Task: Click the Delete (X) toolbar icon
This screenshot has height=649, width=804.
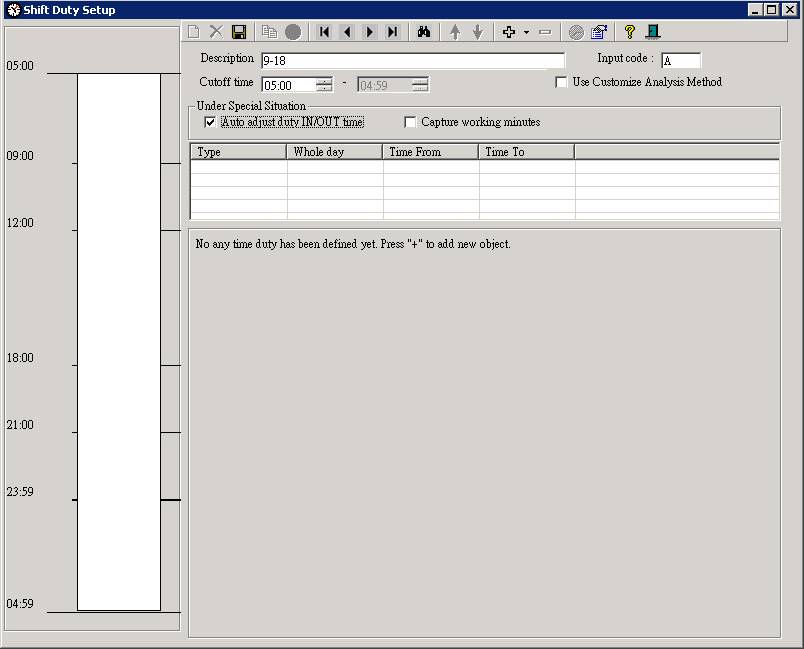Action: (216, 32)
